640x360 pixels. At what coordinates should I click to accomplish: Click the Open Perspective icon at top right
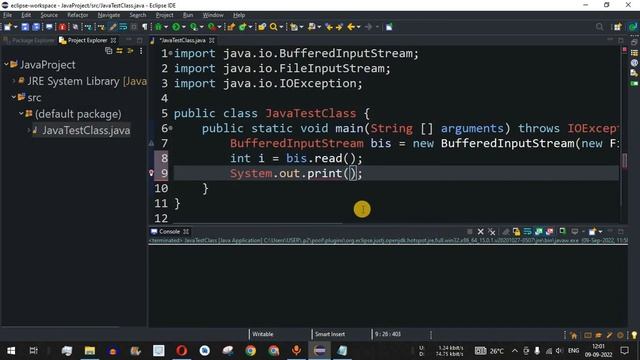point(617,27)
